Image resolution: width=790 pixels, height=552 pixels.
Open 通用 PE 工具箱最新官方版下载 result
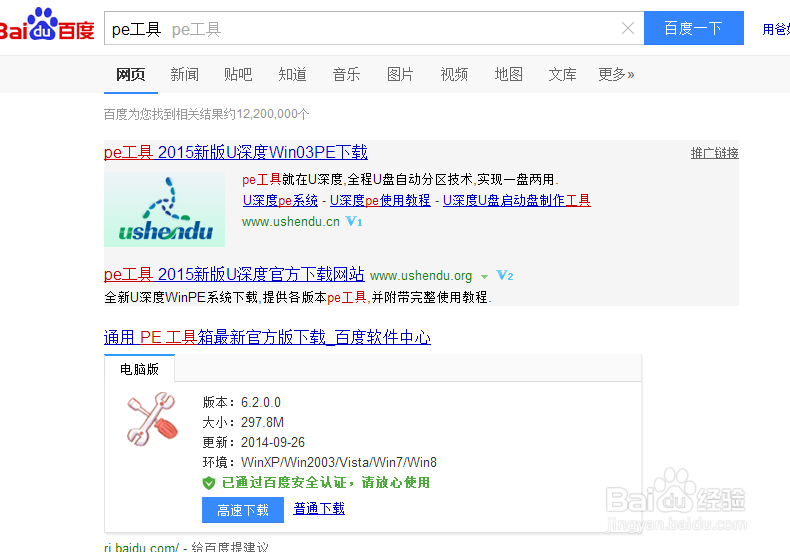tap(268, 337)
